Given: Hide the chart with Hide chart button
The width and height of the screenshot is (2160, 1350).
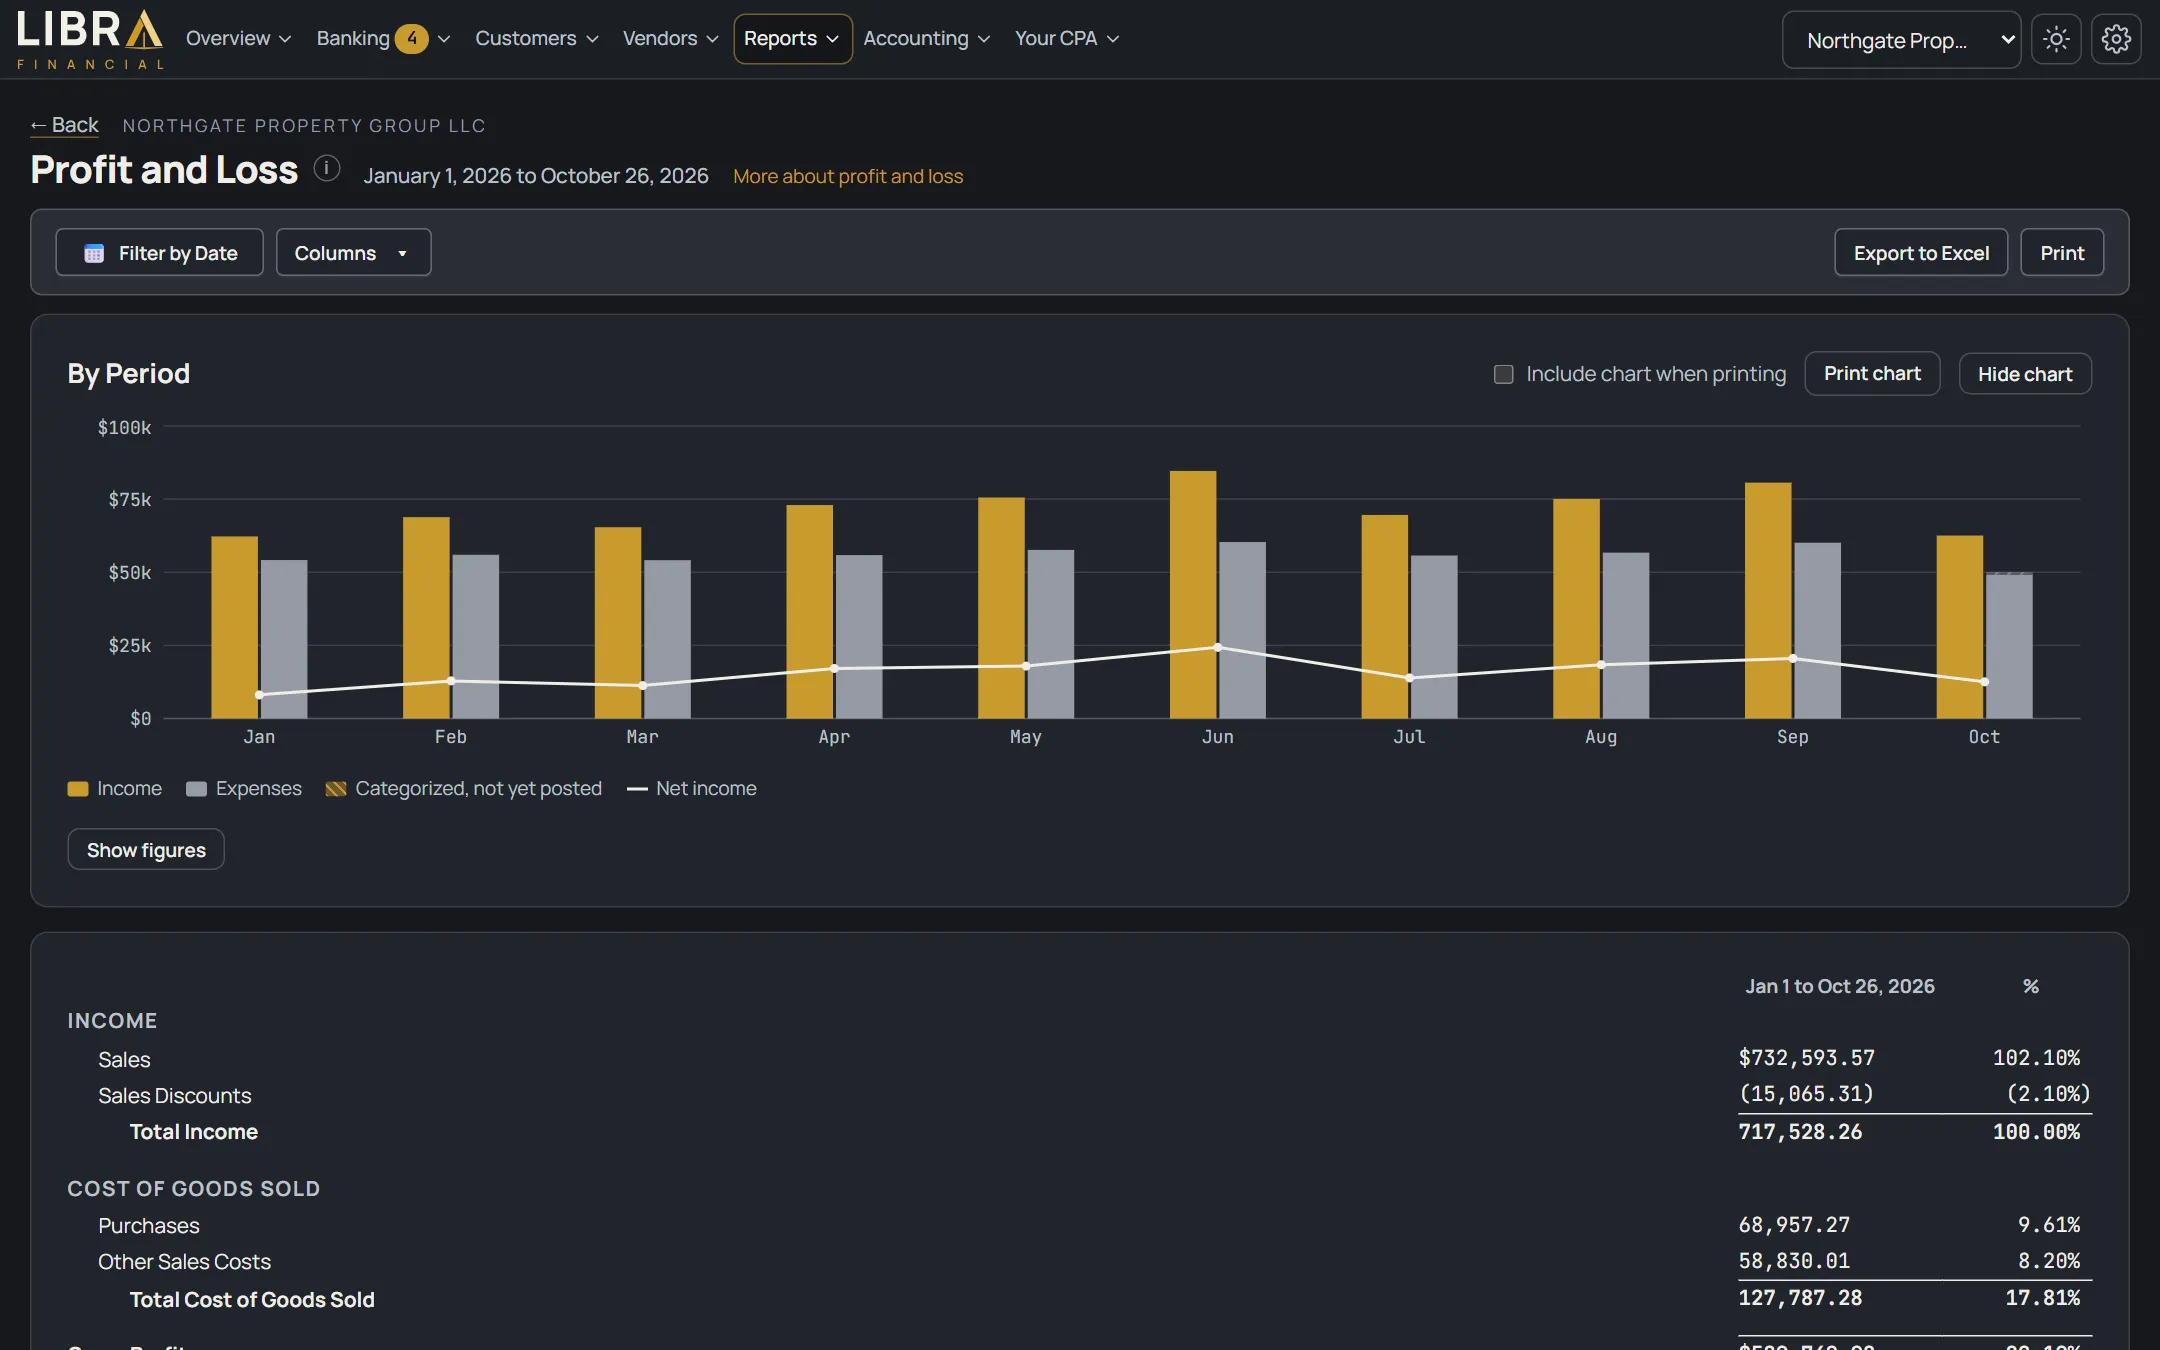Looking at the screenshot, I should [2025, 374].
